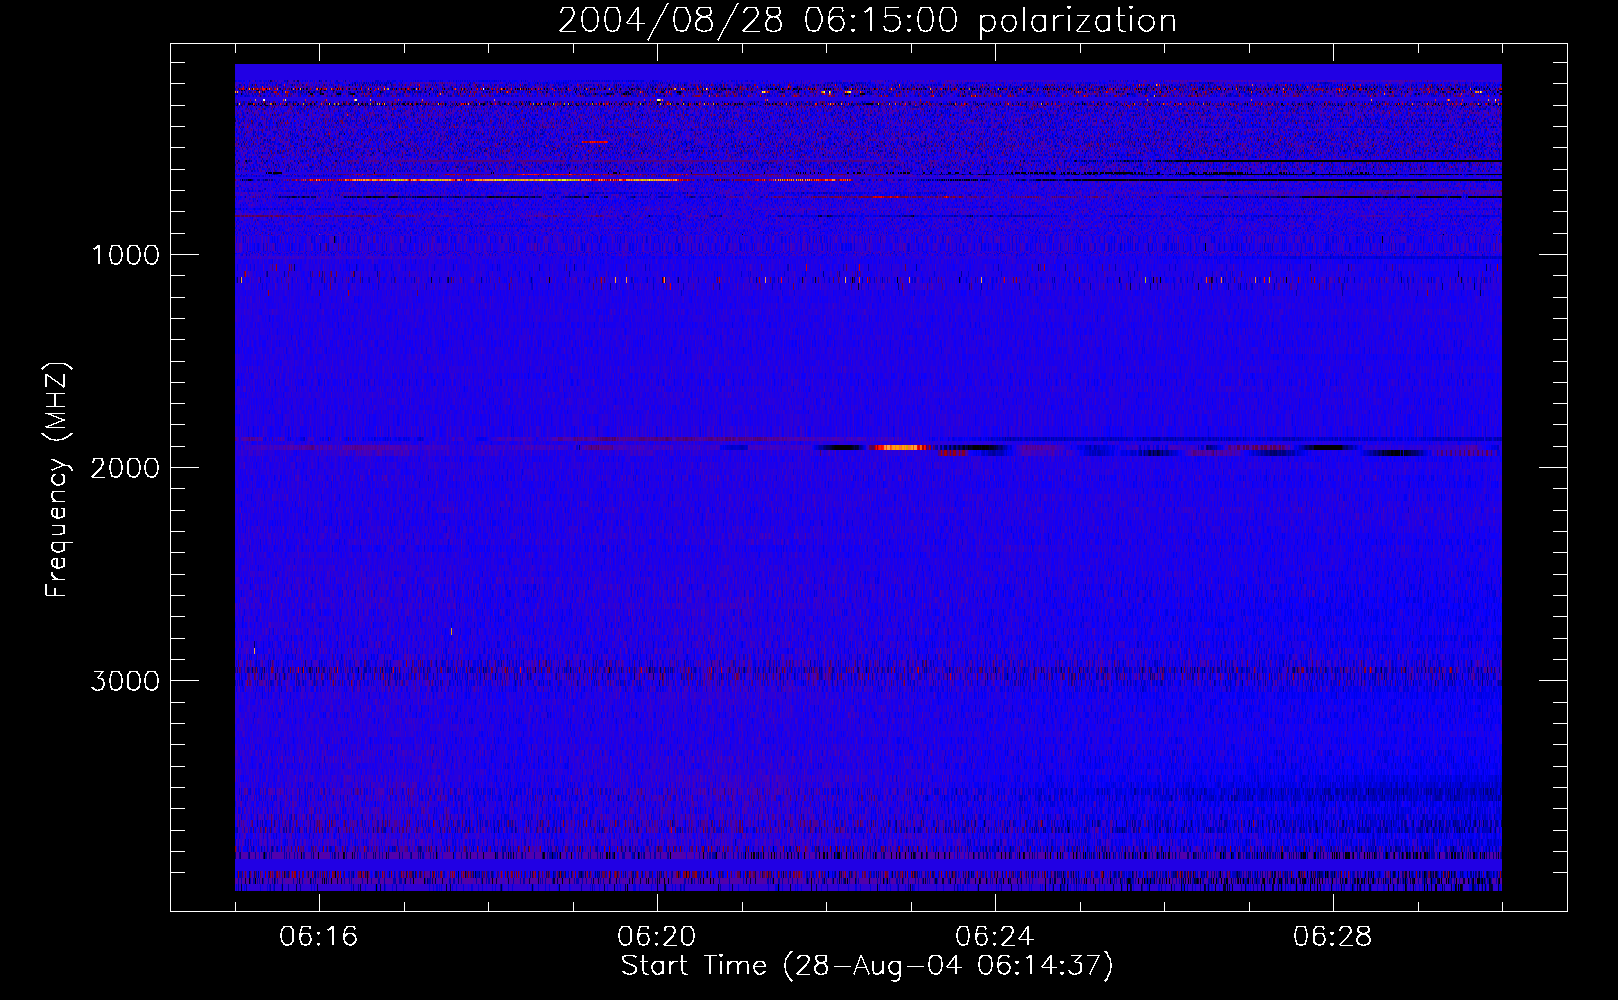
Task: Select the 'Start Time (28-Aug-04 06:14:37)' label
Action: [x=867, y=966]
